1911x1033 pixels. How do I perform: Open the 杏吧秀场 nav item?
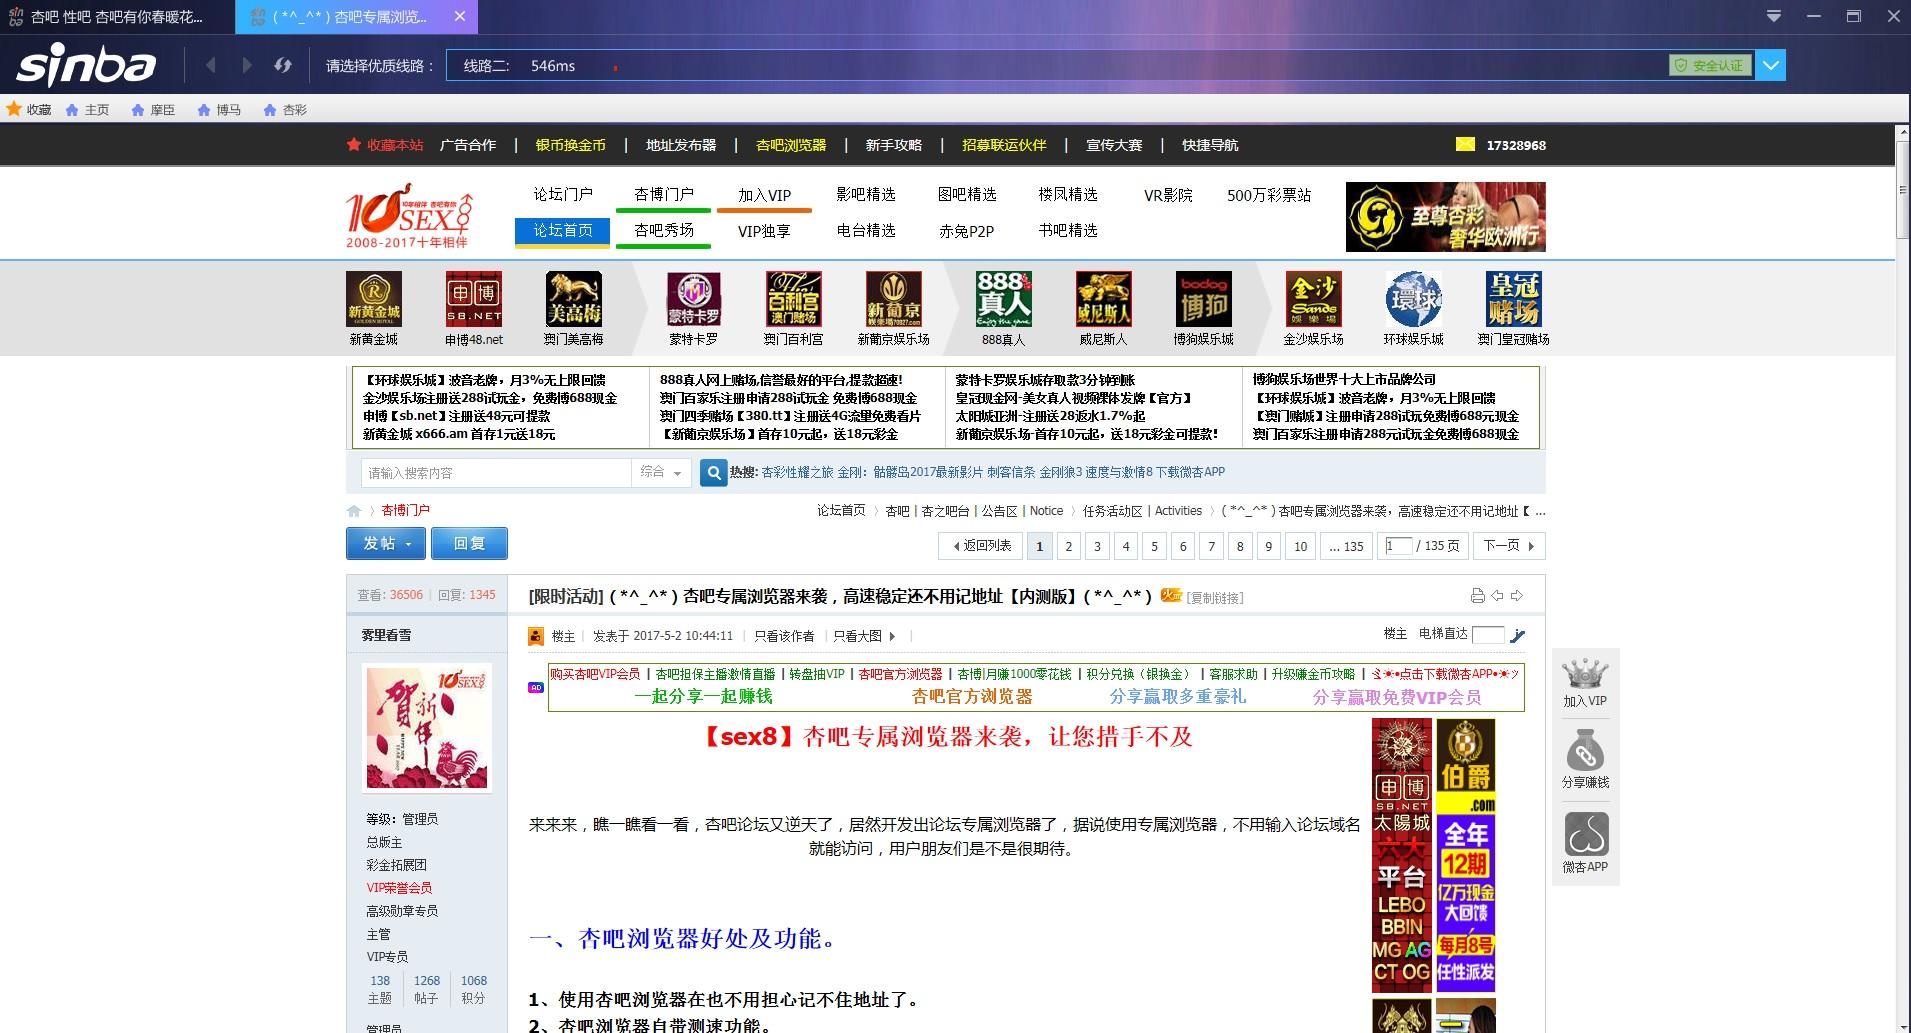664,231
